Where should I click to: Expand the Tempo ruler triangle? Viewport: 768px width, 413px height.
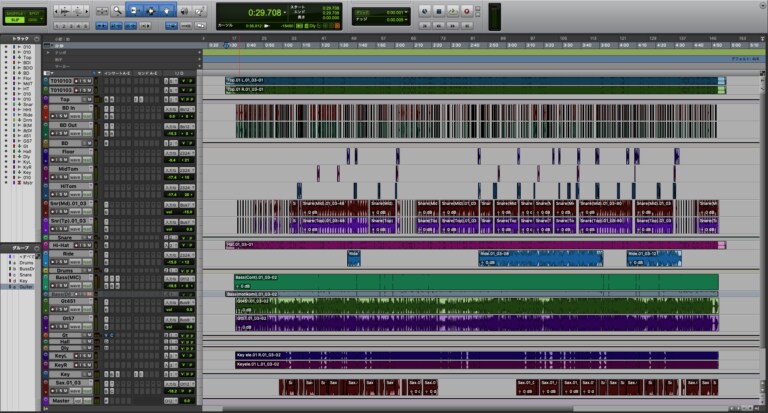click(x=48, y=52)
